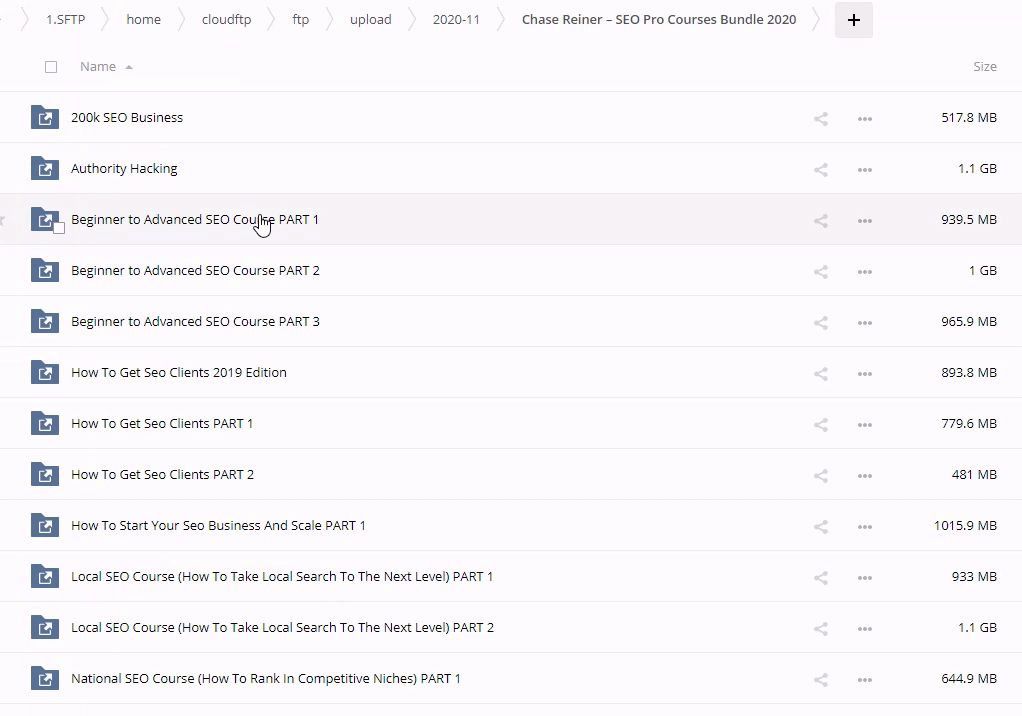This screenshot has width=1022, height=716.
Task: Open How To Start Your Seo Business And Scale PART 1
Action: point(218,526)
